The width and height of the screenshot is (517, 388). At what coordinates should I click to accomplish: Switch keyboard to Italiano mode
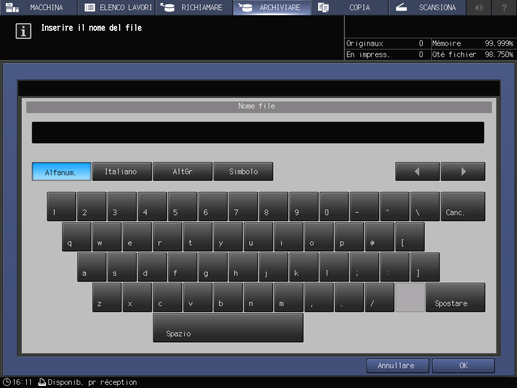point(122,172)
